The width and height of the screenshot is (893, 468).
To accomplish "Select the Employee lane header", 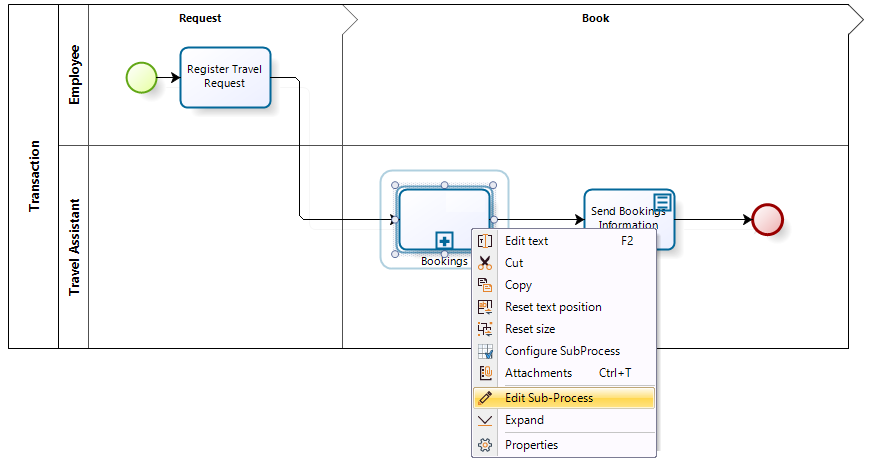I will tap(74, 75).
